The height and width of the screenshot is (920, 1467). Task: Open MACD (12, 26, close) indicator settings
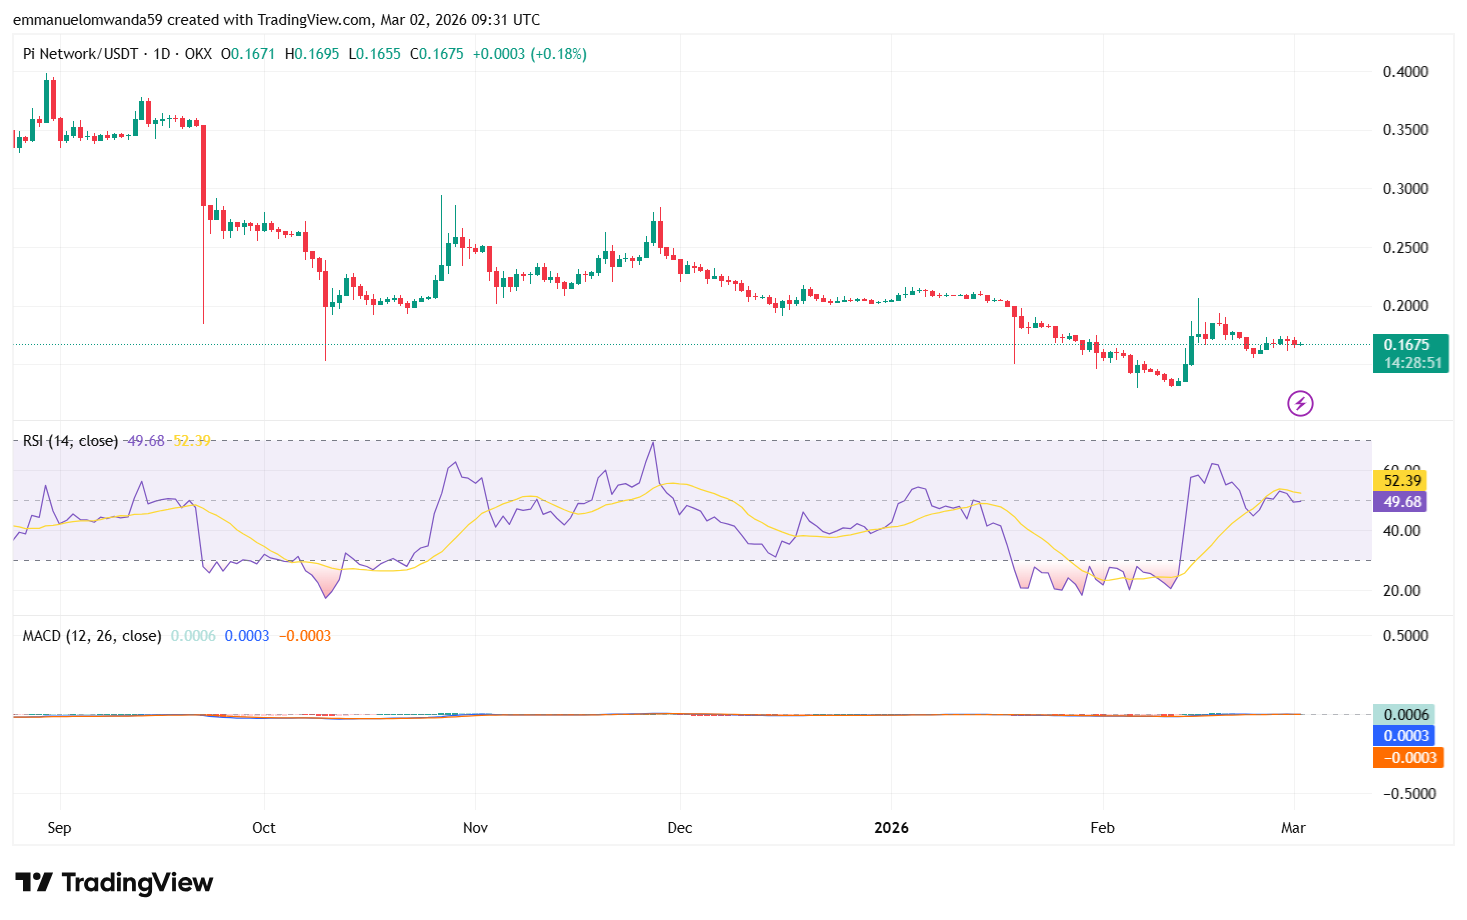90,635
